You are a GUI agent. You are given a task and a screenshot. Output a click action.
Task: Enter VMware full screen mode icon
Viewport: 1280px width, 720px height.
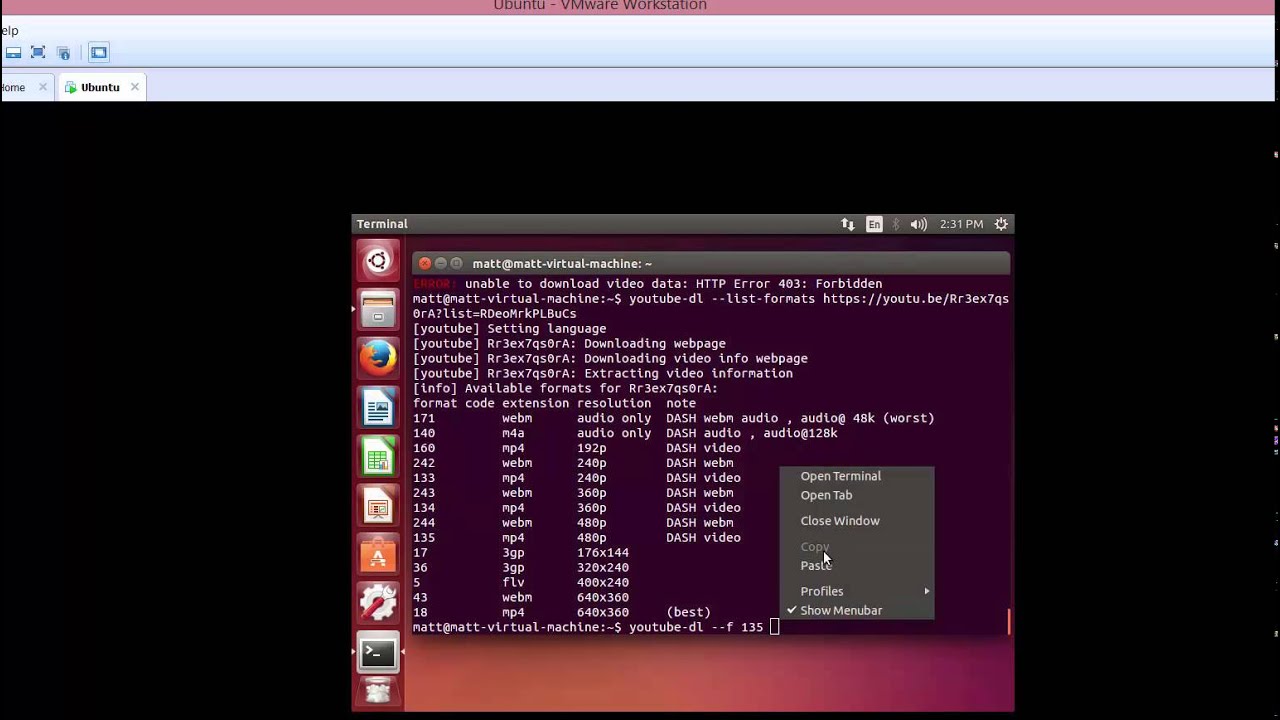38,52
